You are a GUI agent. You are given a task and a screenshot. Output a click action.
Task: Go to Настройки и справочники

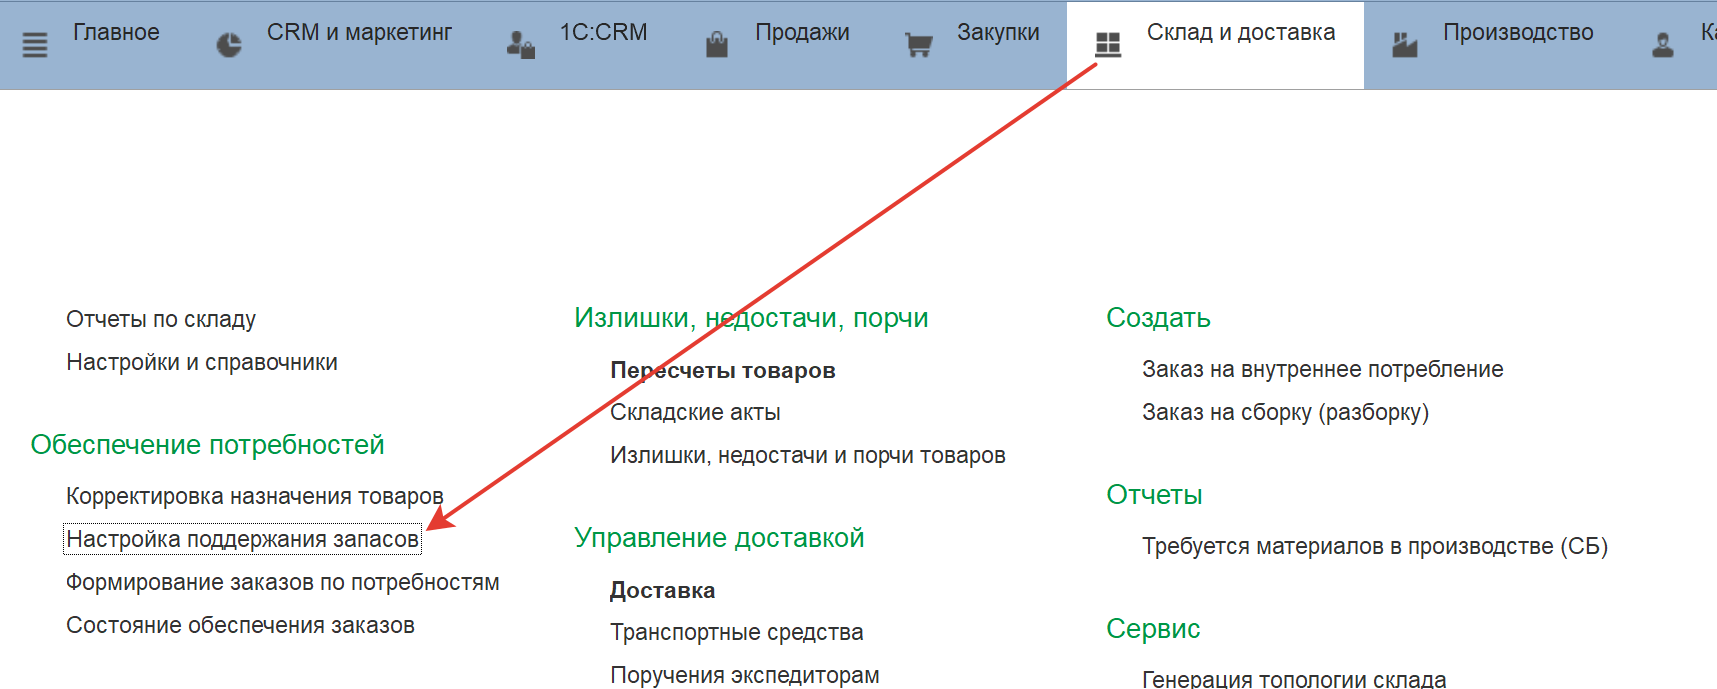click(202, 363)
